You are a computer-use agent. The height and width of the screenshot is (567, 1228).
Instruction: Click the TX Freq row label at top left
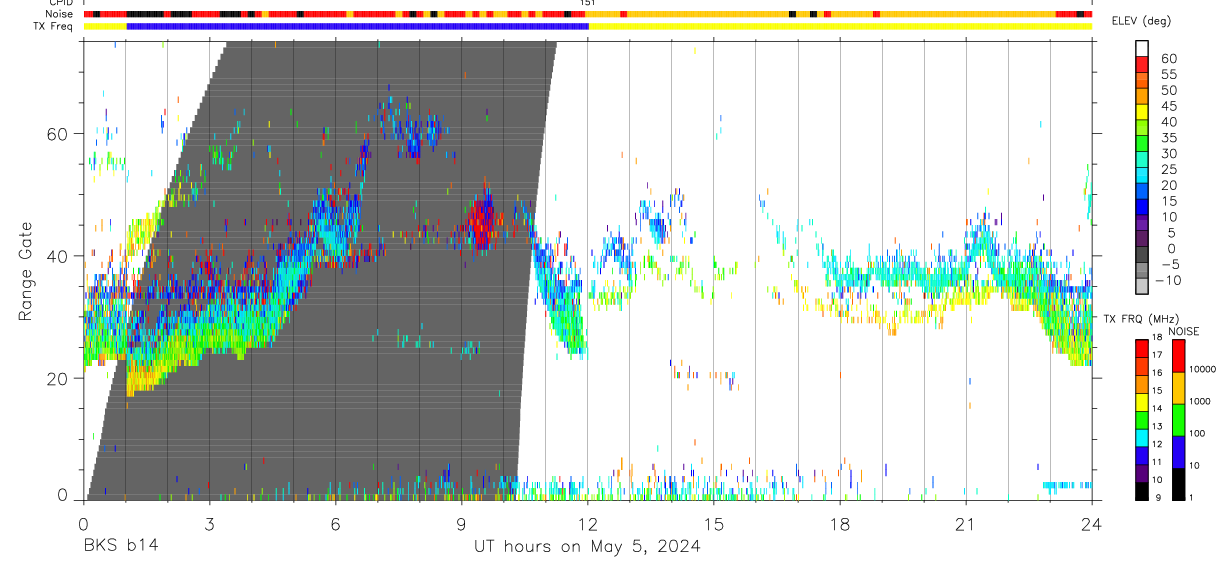click(x=55, y=26)
